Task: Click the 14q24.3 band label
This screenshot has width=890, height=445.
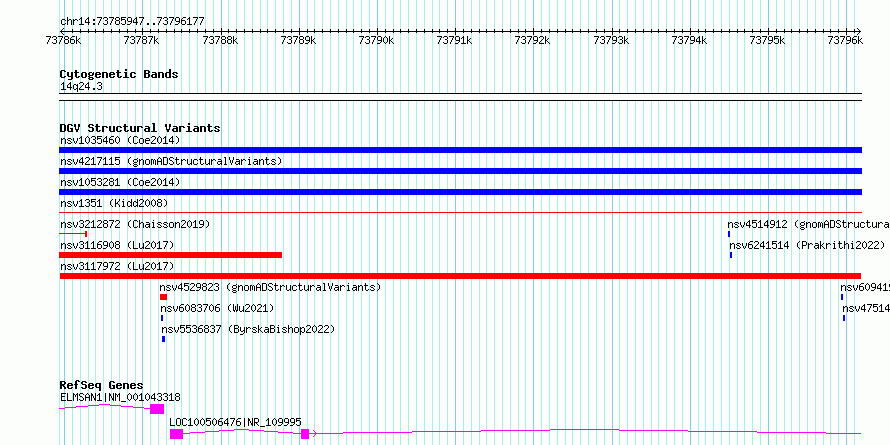Action: click(81, 87)
